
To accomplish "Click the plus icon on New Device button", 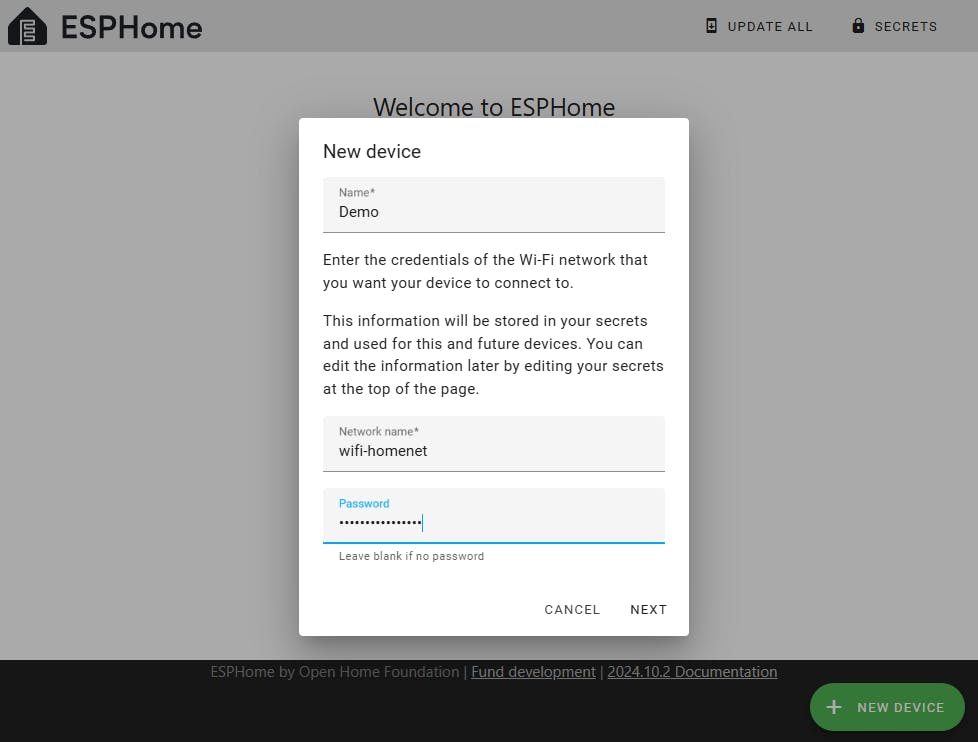I will 834,707.
